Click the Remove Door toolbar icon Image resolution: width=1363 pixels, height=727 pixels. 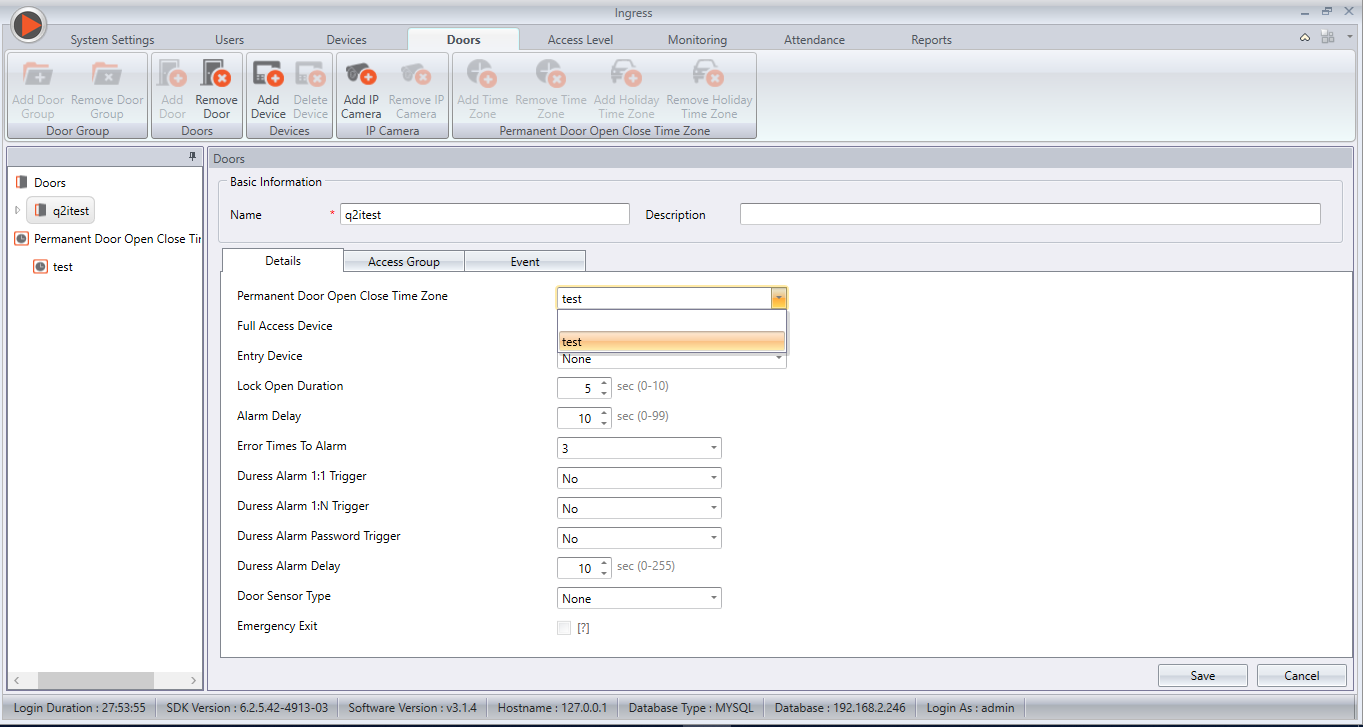[x=216, y=74]
